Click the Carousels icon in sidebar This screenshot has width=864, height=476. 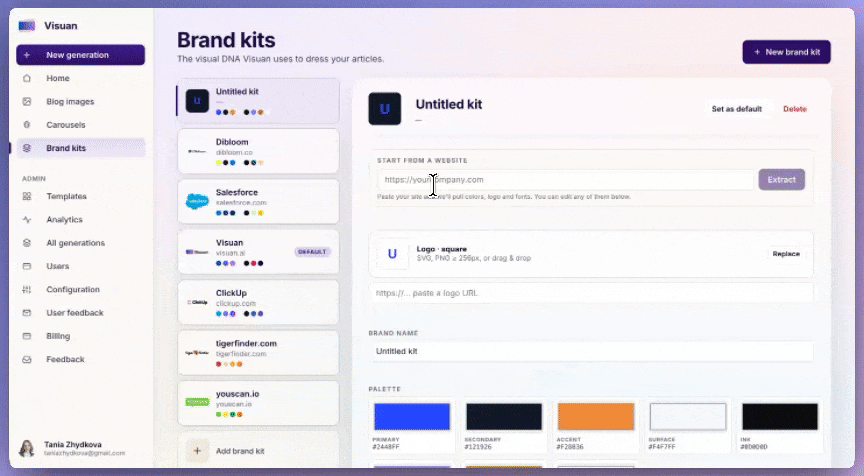26,125
